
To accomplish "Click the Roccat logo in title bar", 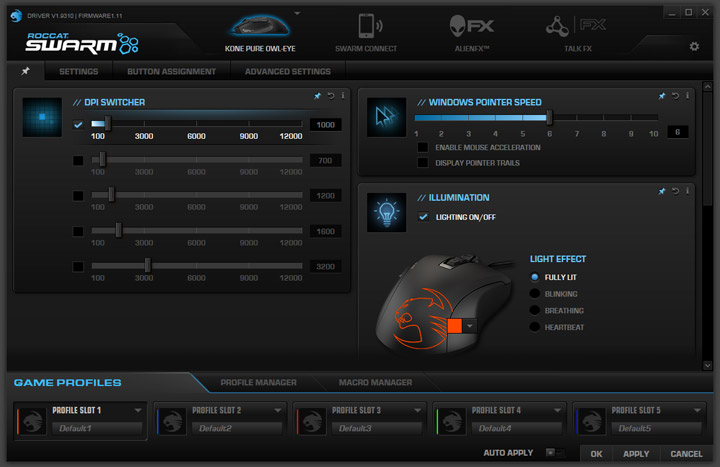I will coord(17,15).
